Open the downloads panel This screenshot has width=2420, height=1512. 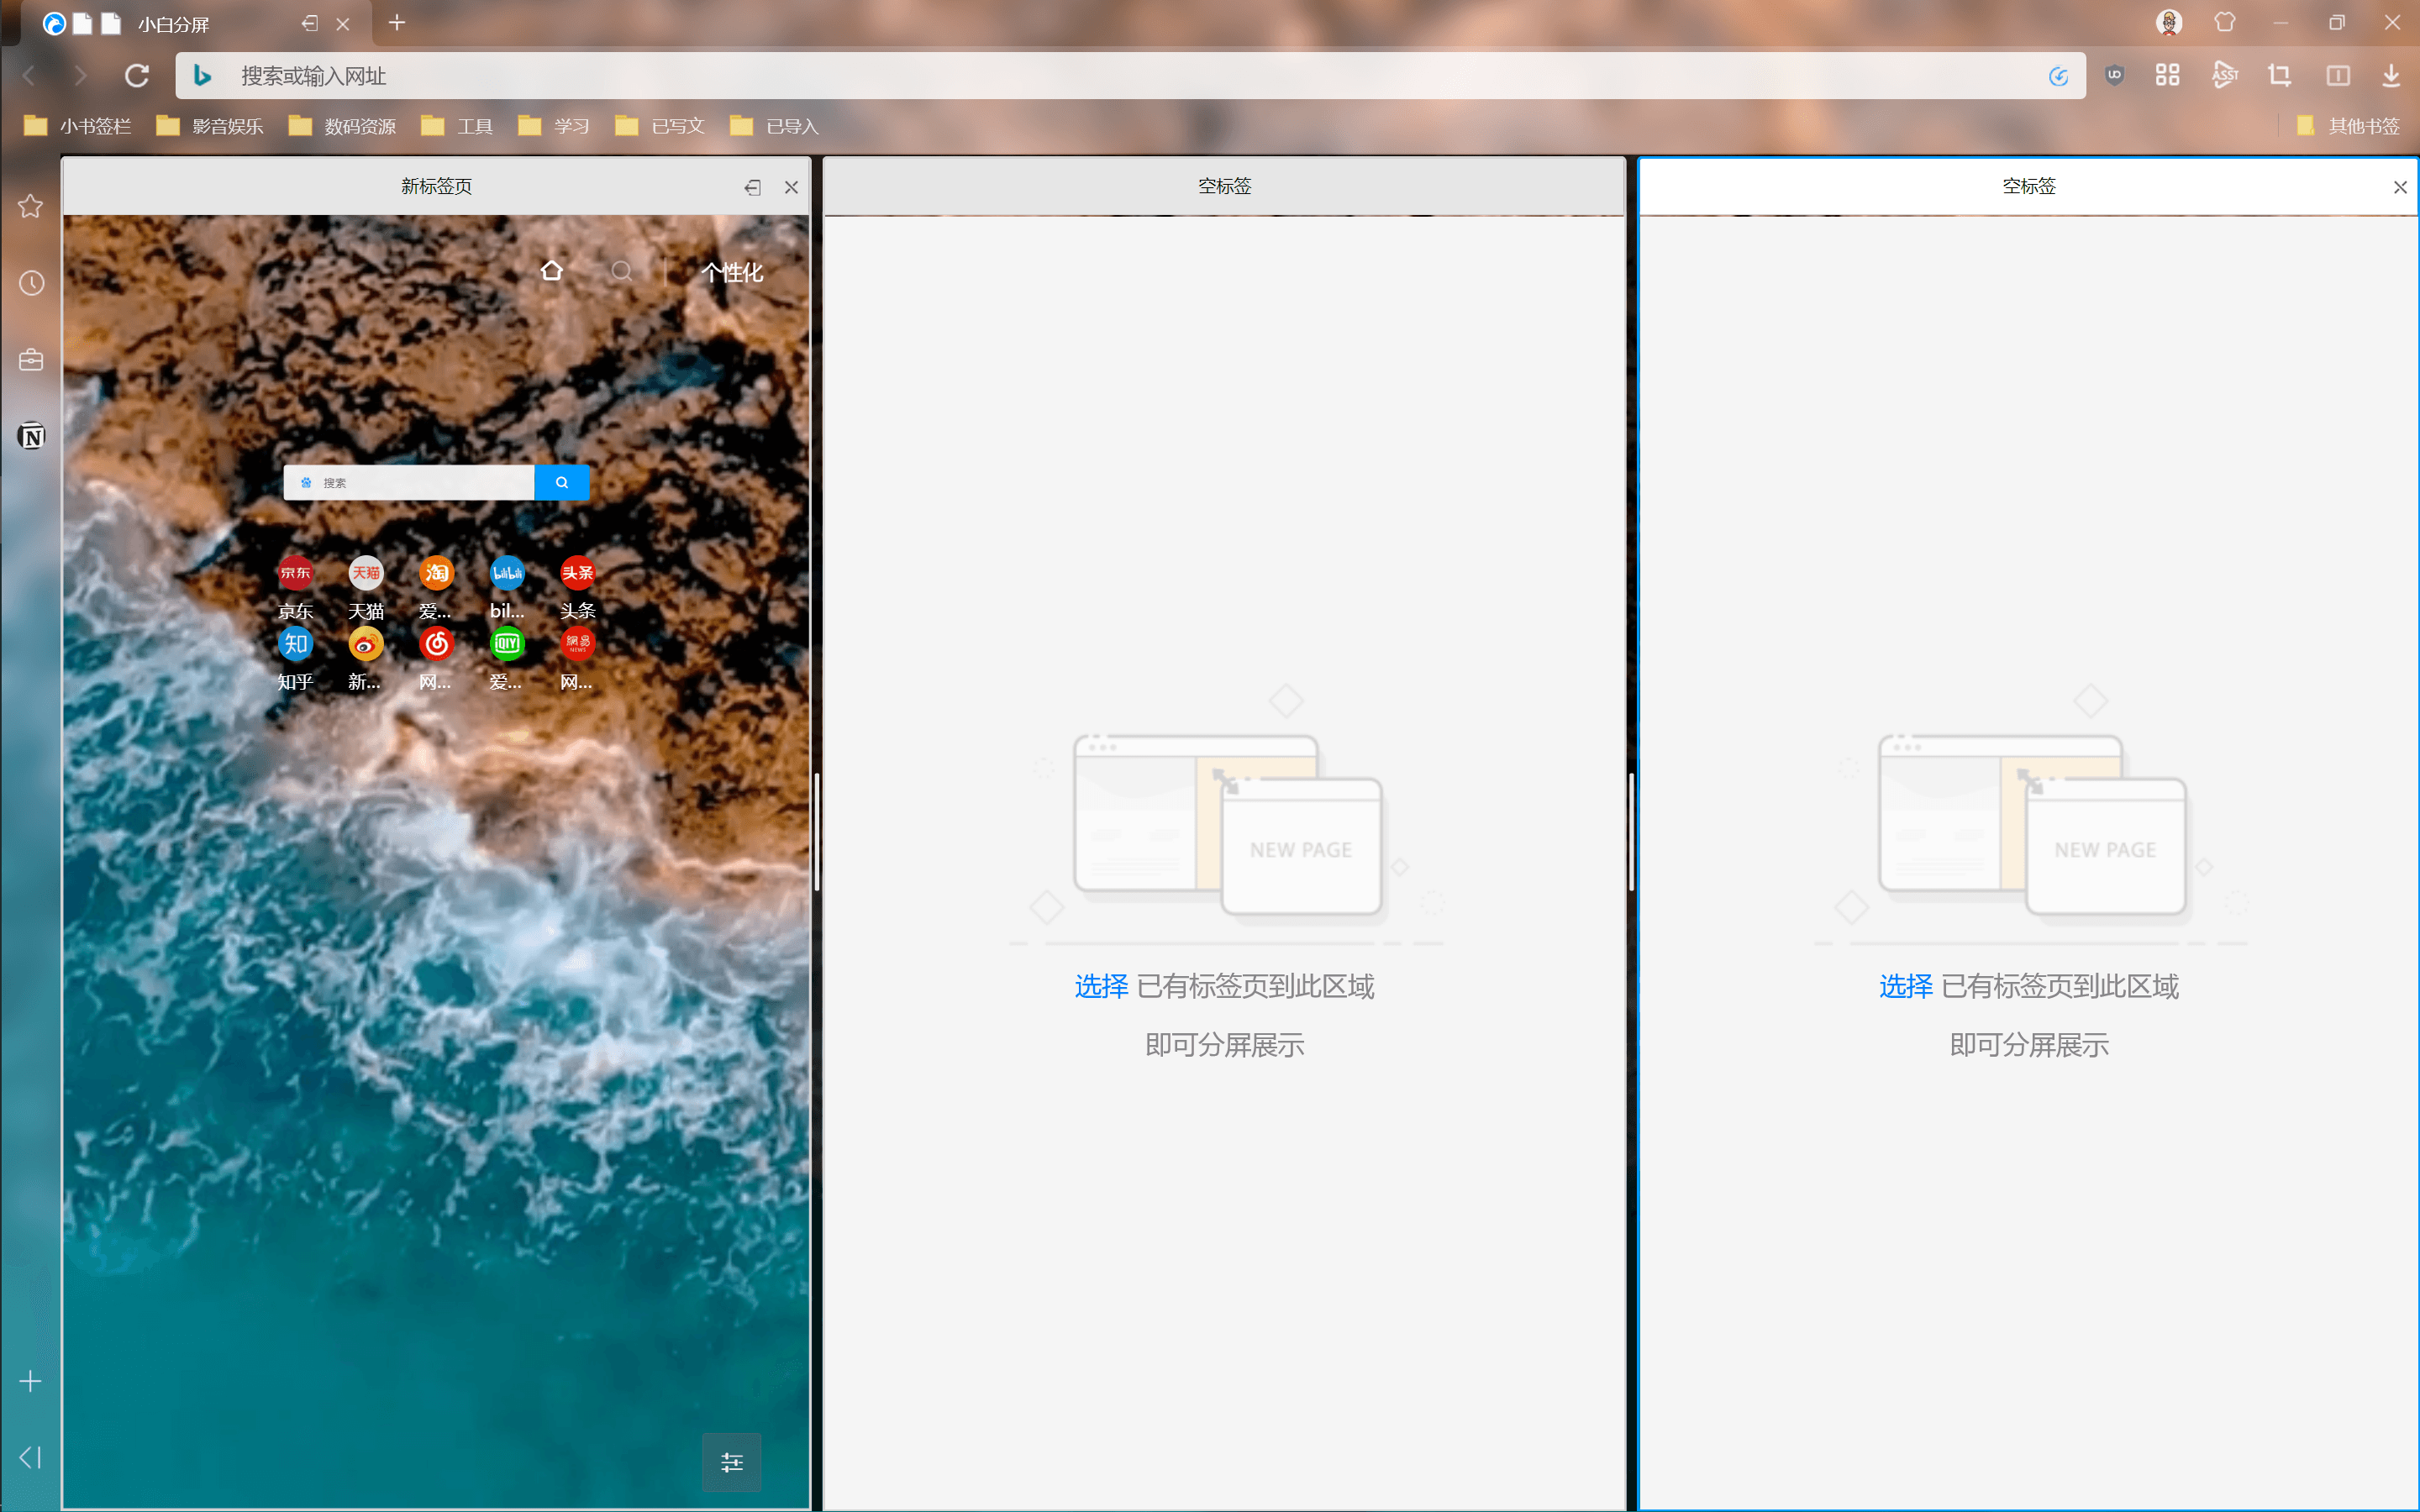(x=2391, y=75)
